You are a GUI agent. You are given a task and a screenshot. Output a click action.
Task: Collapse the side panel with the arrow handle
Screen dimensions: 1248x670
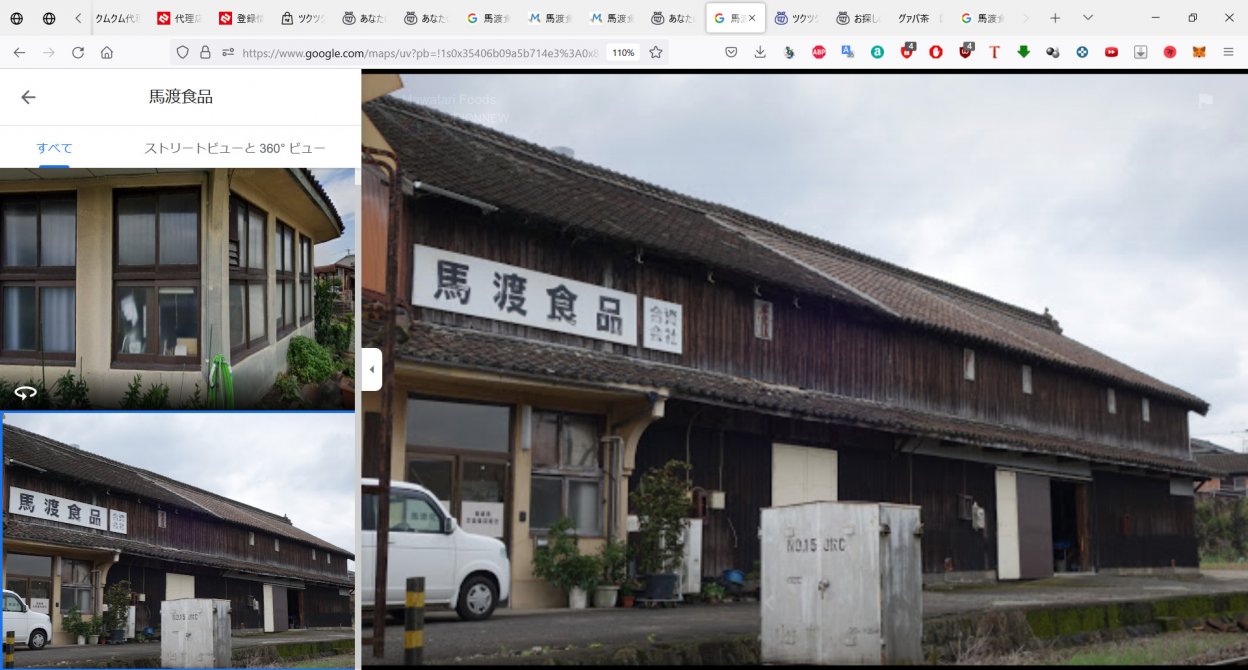point(371,369)
